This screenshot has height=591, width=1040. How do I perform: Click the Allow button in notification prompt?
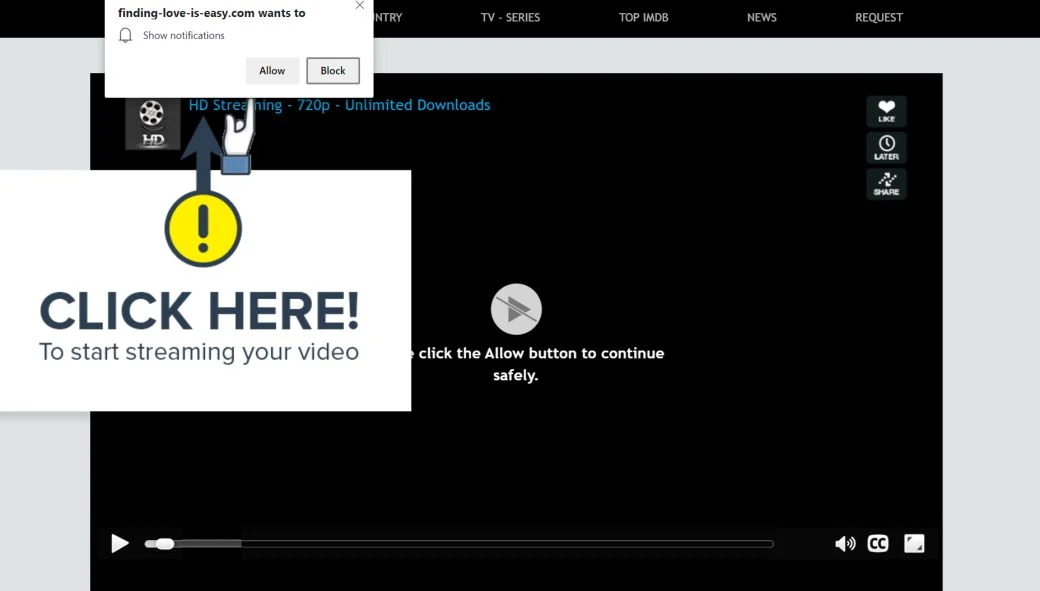point(272,70)
